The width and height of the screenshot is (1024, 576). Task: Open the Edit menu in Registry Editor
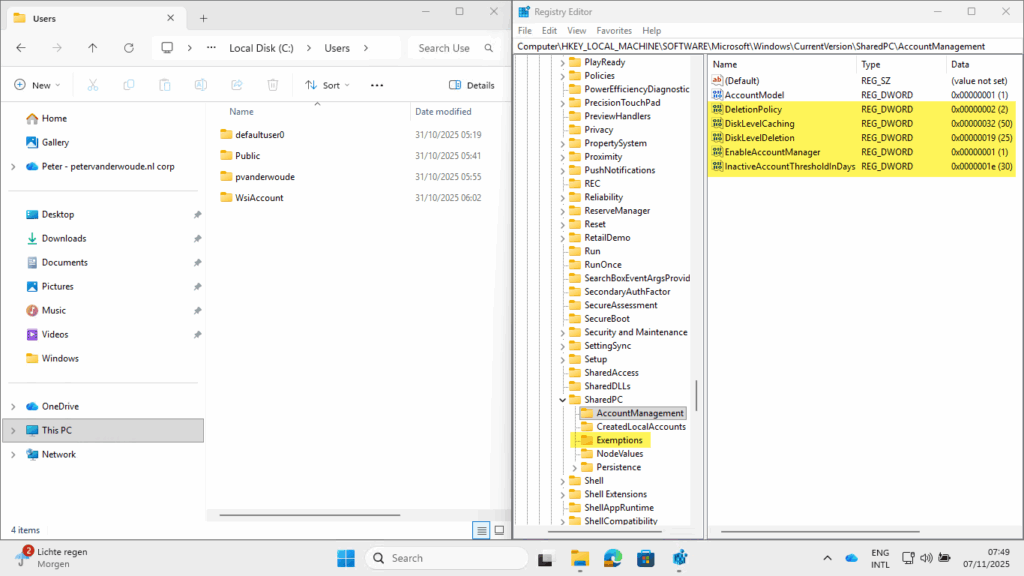[550, 31]
